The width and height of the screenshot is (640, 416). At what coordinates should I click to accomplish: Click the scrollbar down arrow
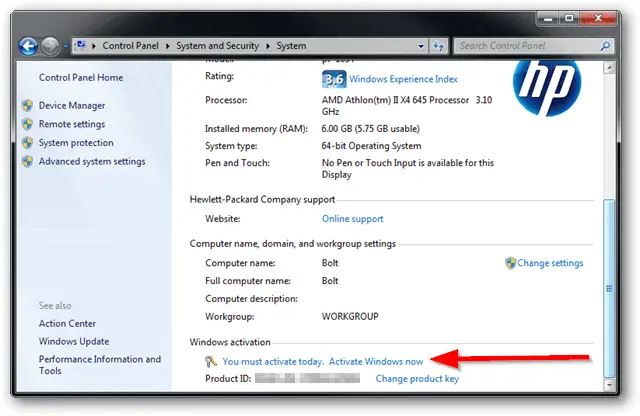coord(609,385)
